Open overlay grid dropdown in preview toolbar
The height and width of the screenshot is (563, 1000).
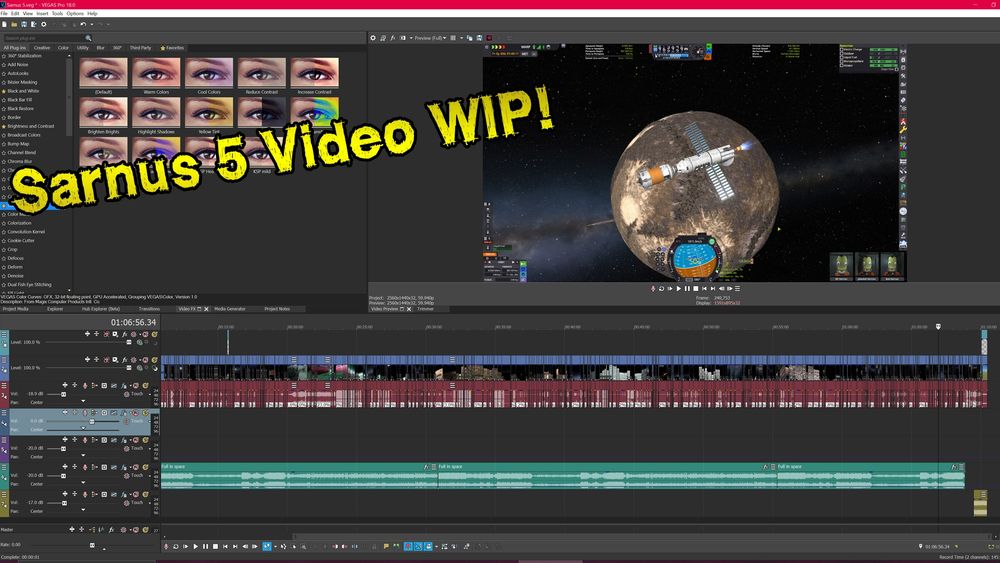(461, 38)
